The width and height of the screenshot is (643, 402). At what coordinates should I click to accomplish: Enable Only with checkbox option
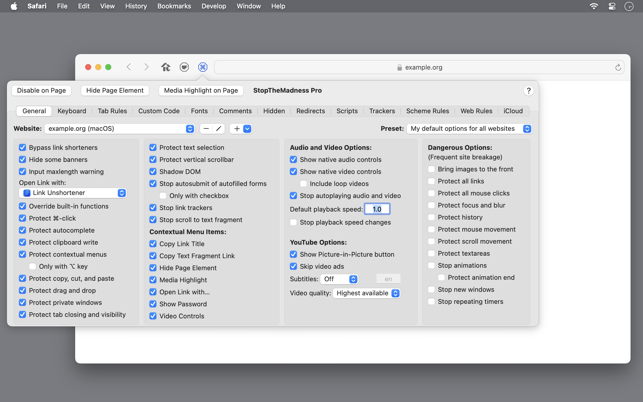163,196
